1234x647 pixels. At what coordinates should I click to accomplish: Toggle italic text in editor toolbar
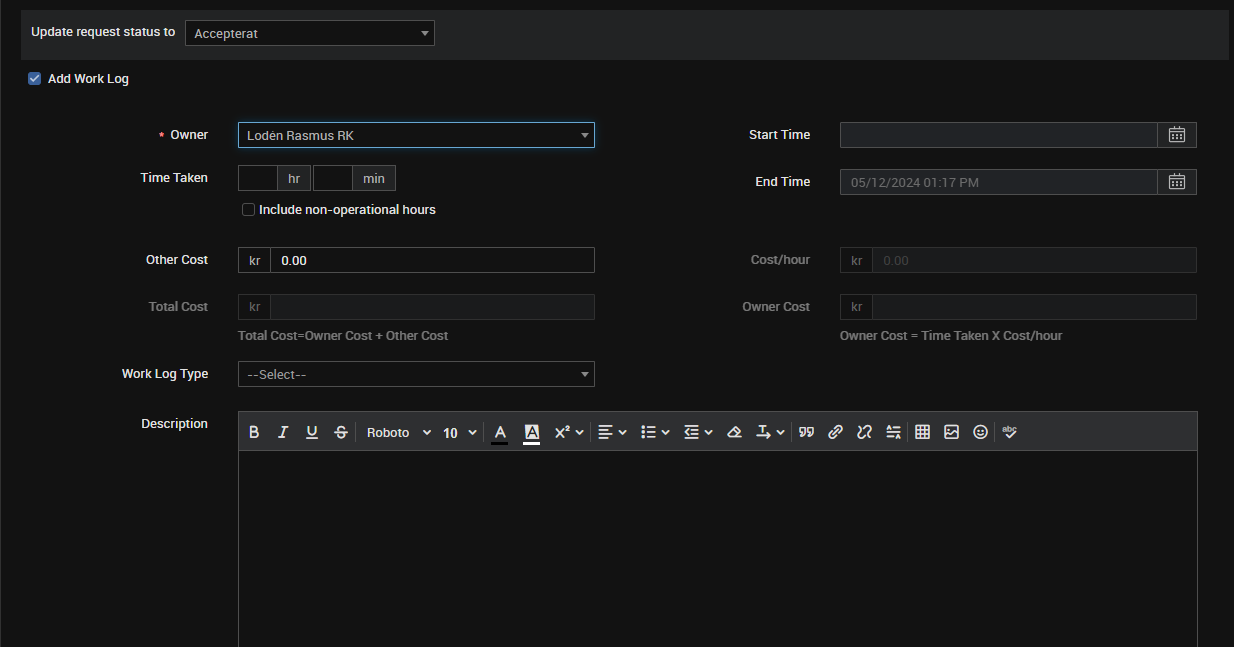283,432
